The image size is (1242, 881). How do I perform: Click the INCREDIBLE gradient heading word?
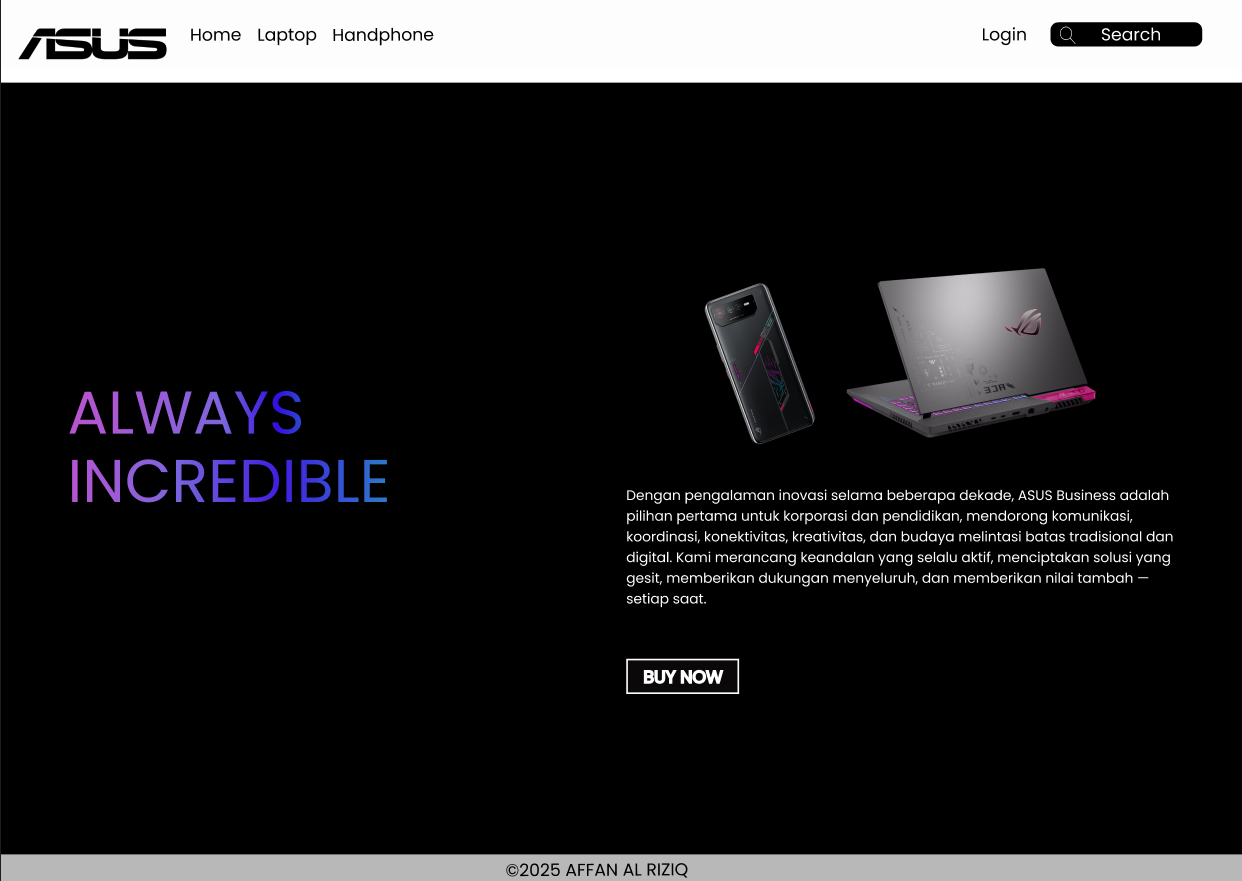228,481
